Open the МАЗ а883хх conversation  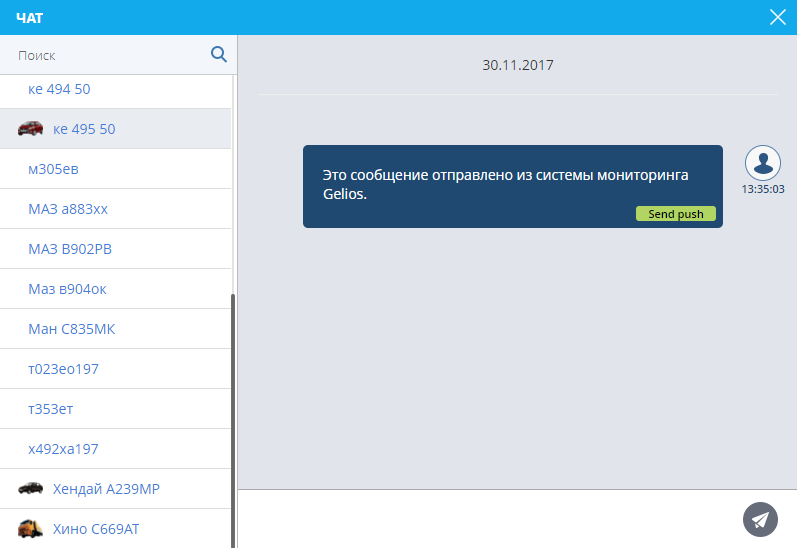[x=68, y=209]
